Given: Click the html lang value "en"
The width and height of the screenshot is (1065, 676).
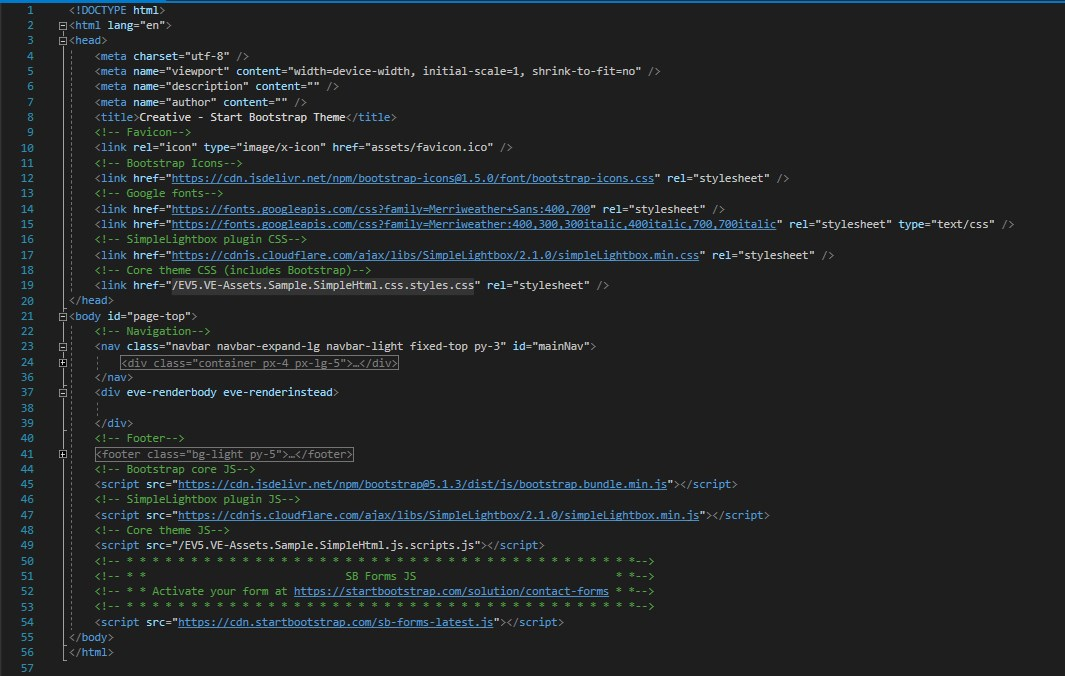Looking at the screenshot, I should pos(152,26).
